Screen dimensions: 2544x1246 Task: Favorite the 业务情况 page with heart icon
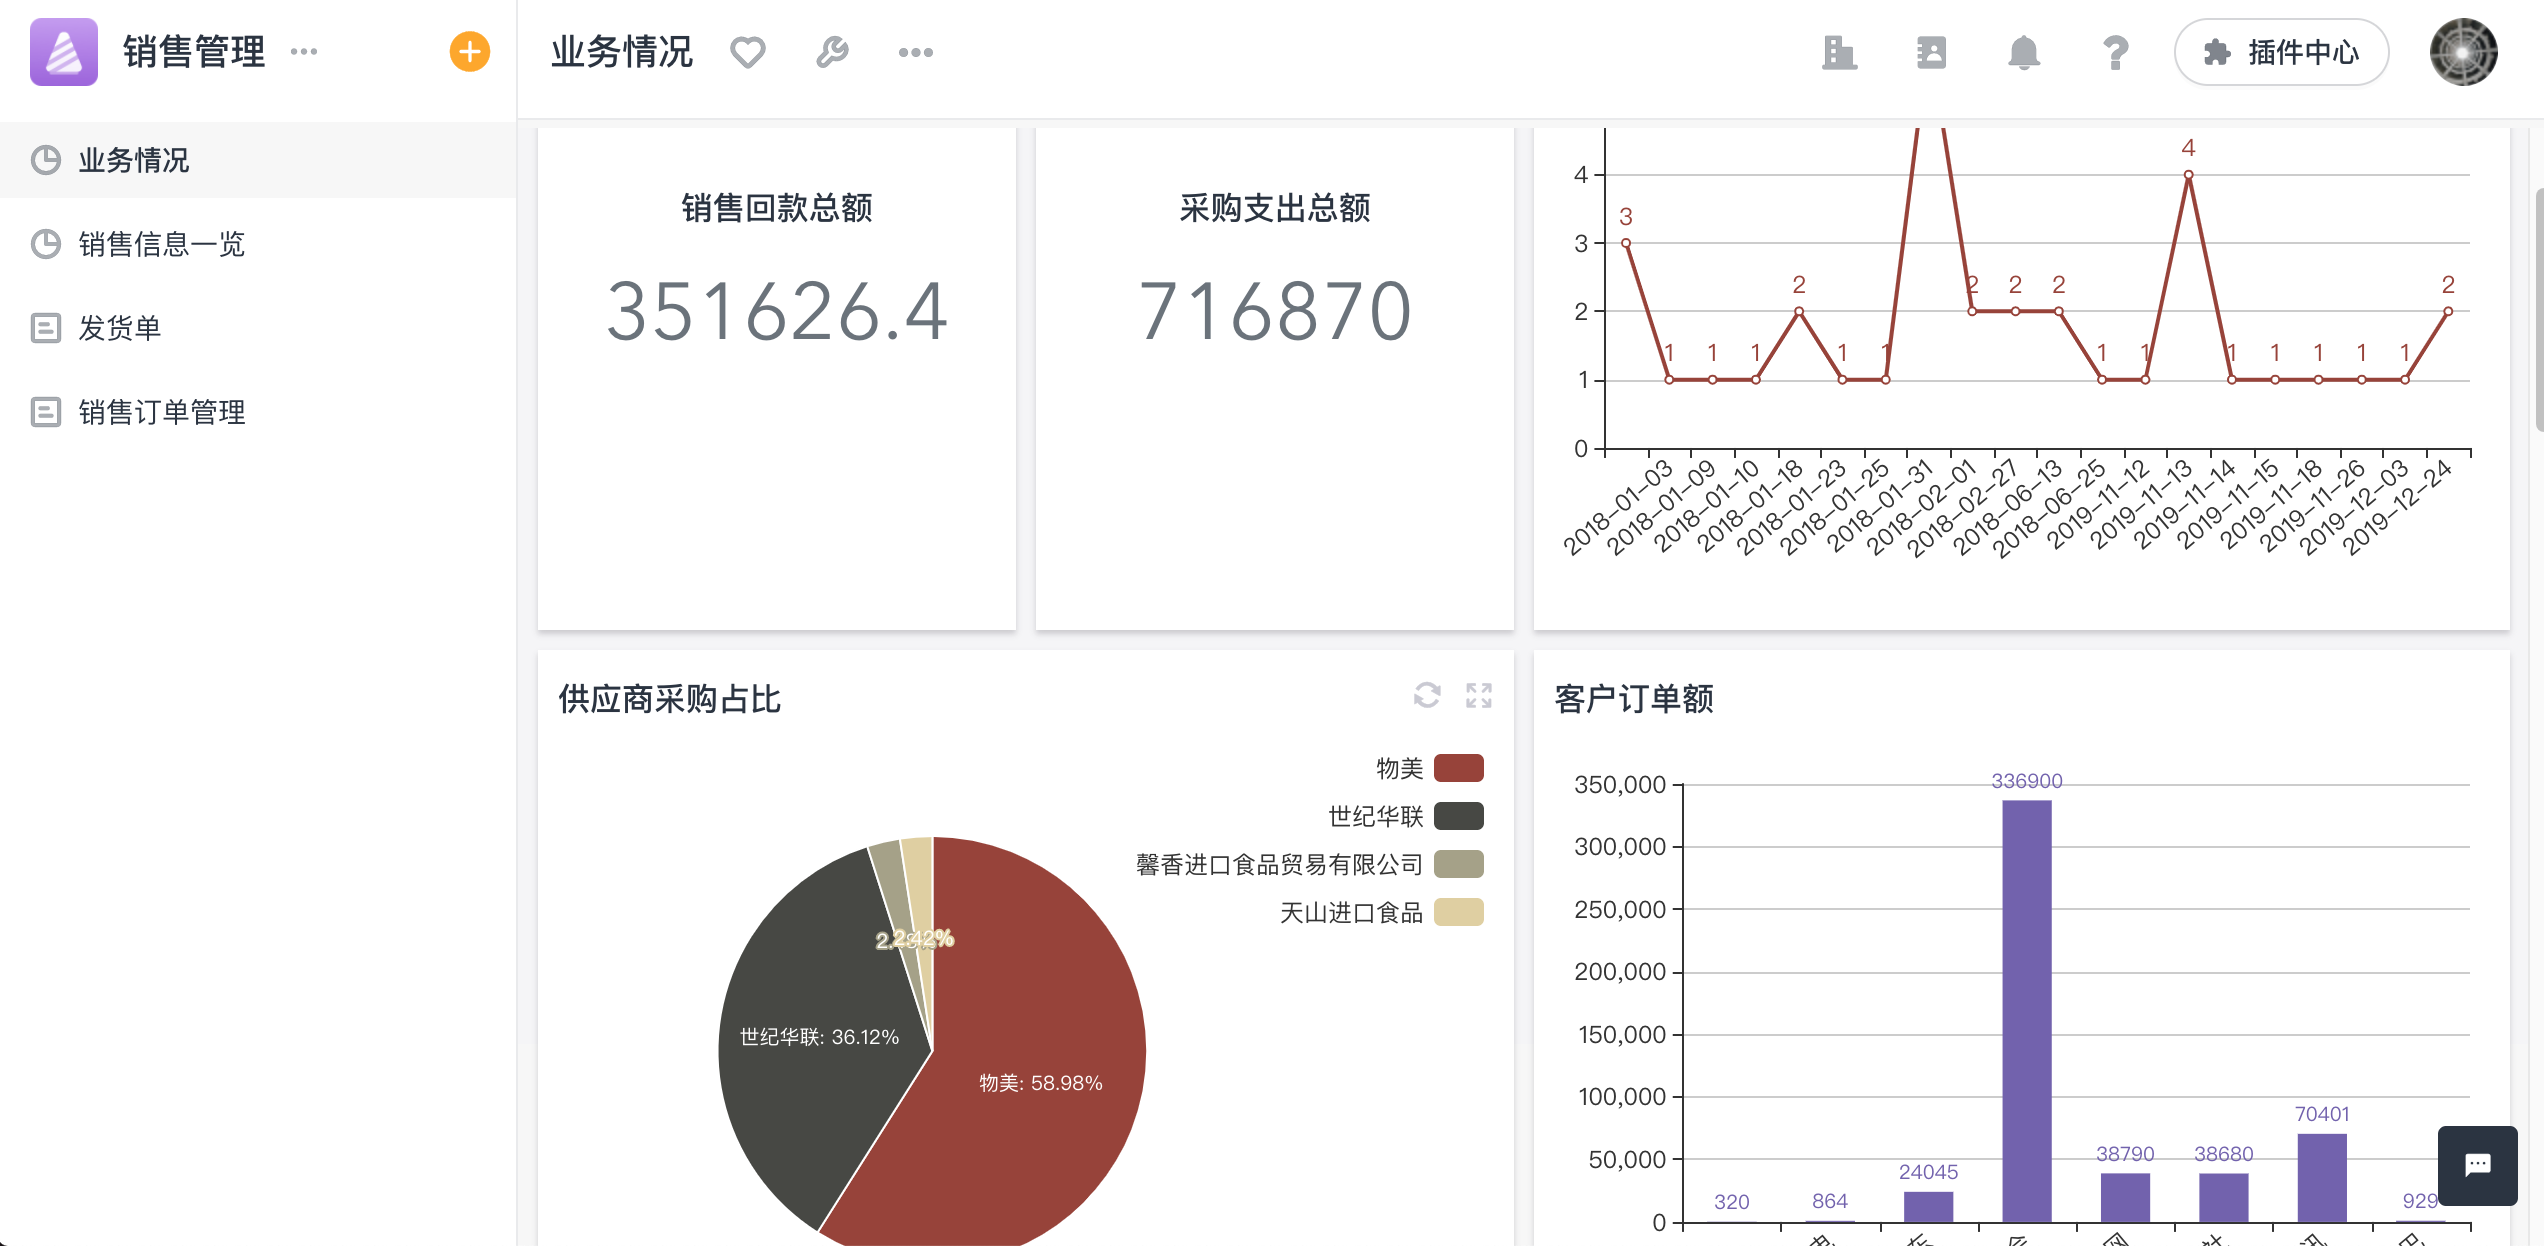pyautogui.click(x=747, y=52)
